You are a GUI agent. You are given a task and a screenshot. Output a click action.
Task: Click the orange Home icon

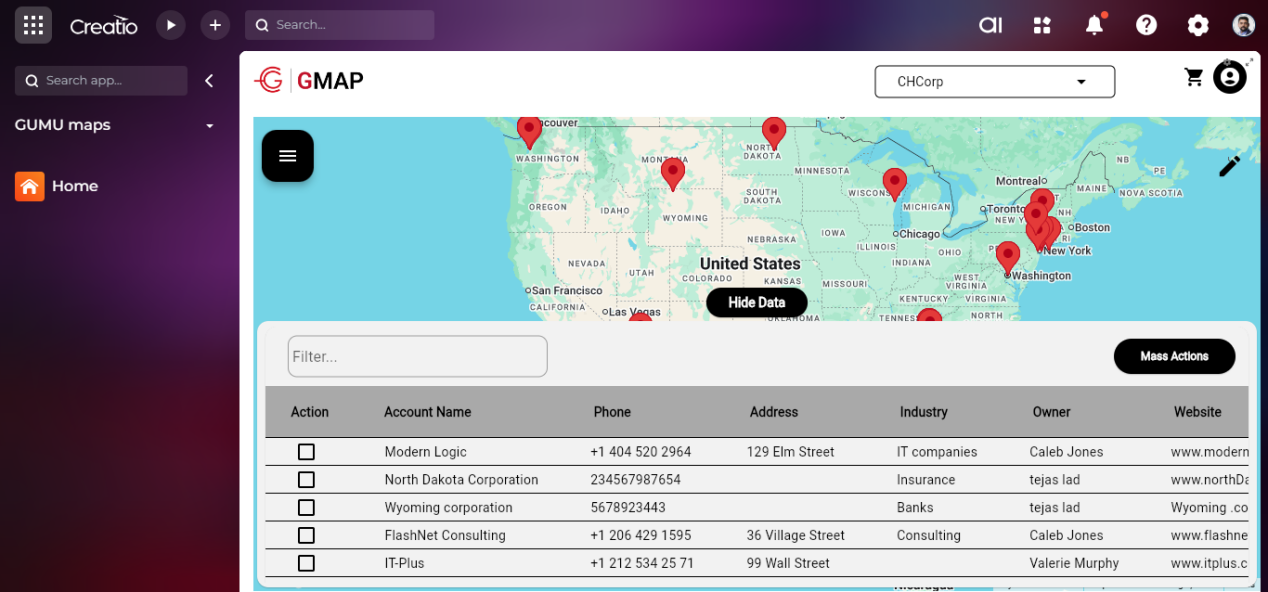[30, 186]
